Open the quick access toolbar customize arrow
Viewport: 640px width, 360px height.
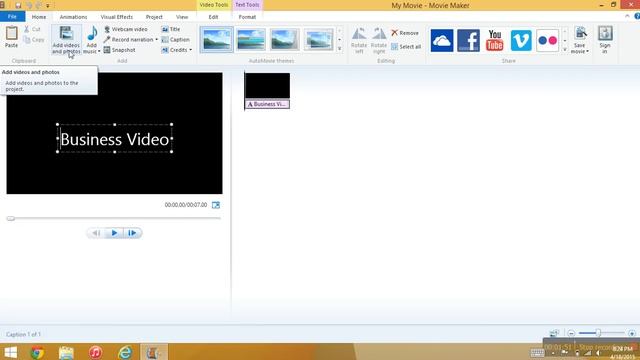point(48,6)
